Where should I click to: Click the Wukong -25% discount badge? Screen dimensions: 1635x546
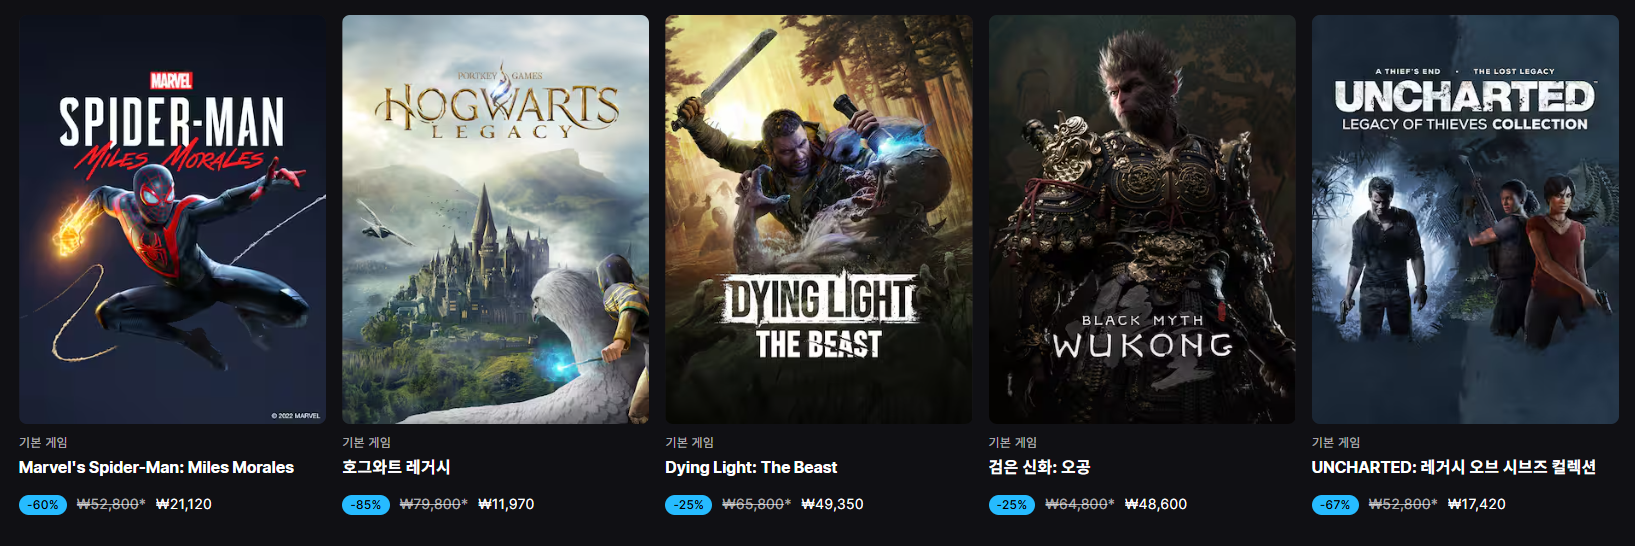1013,505
